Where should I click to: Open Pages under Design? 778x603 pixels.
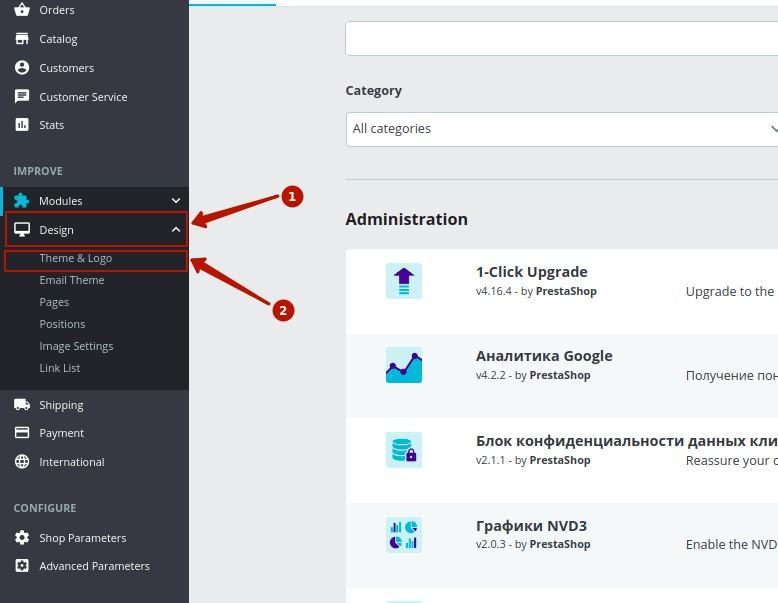pyautogui.click(x=54, y=302)
